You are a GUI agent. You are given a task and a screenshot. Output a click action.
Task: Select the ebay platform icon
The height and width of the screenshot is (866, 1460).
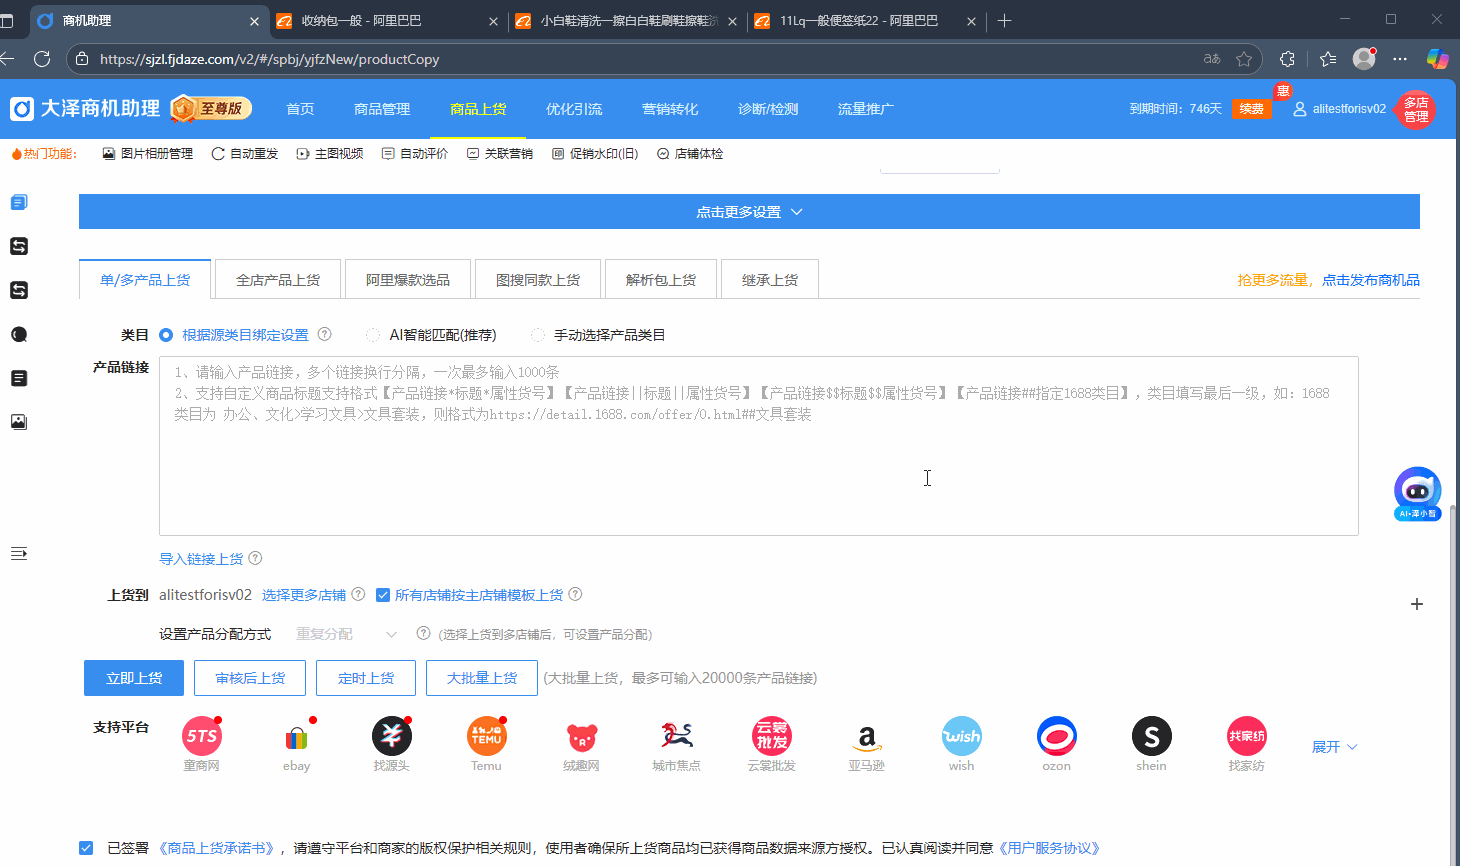point(297,736)
